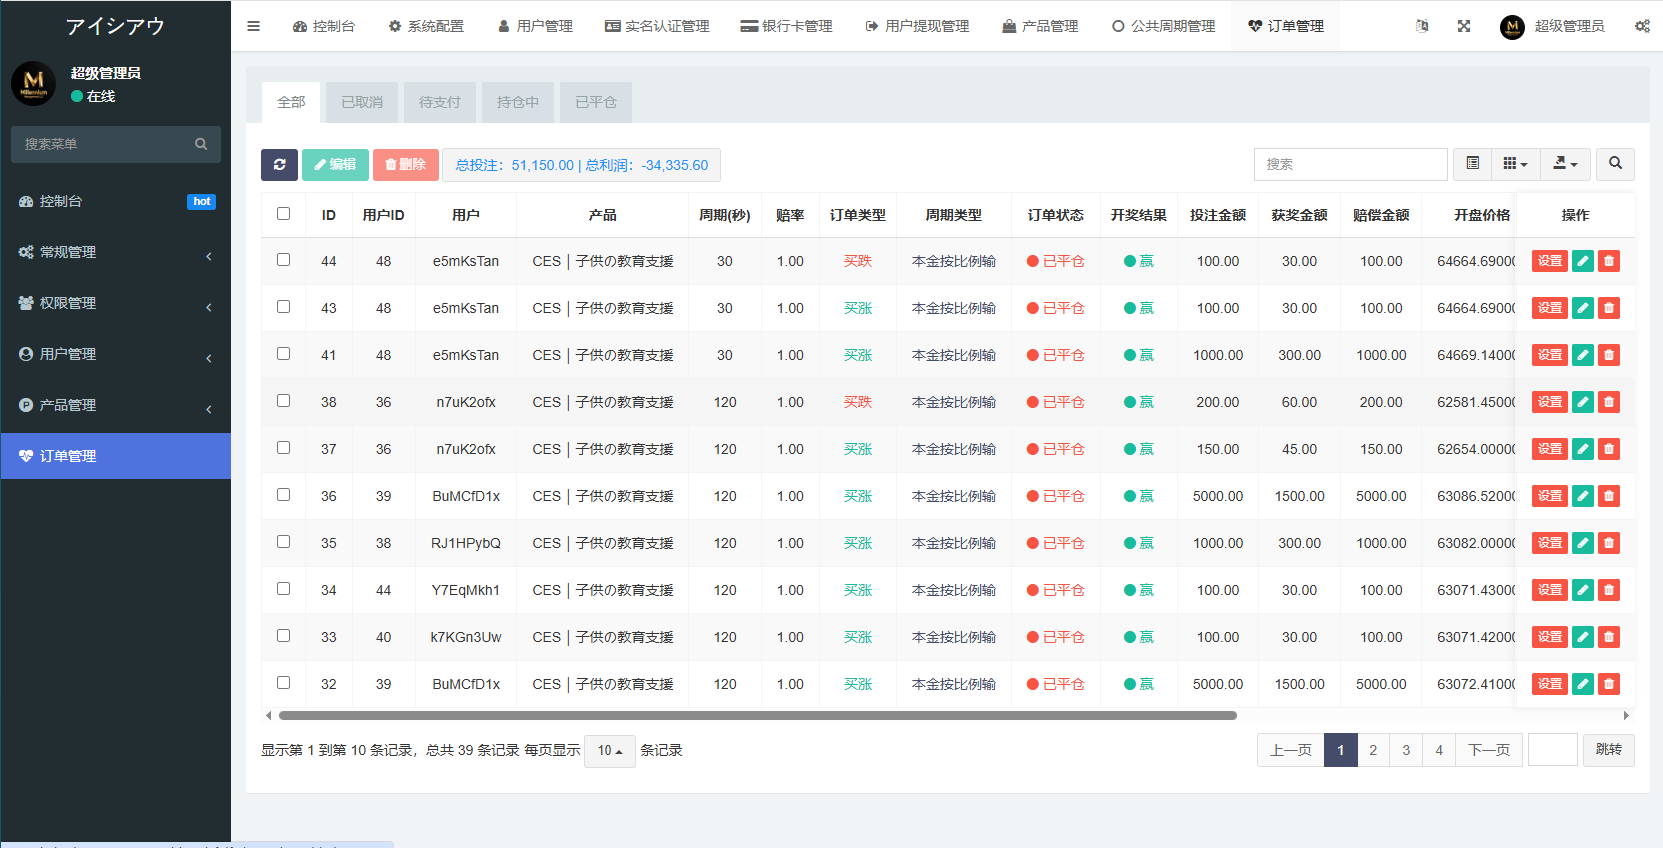Viewport: 1663px width, 848px height.
Task: Click the table 搜索 input field
Action: click(x=1350, y=164)
